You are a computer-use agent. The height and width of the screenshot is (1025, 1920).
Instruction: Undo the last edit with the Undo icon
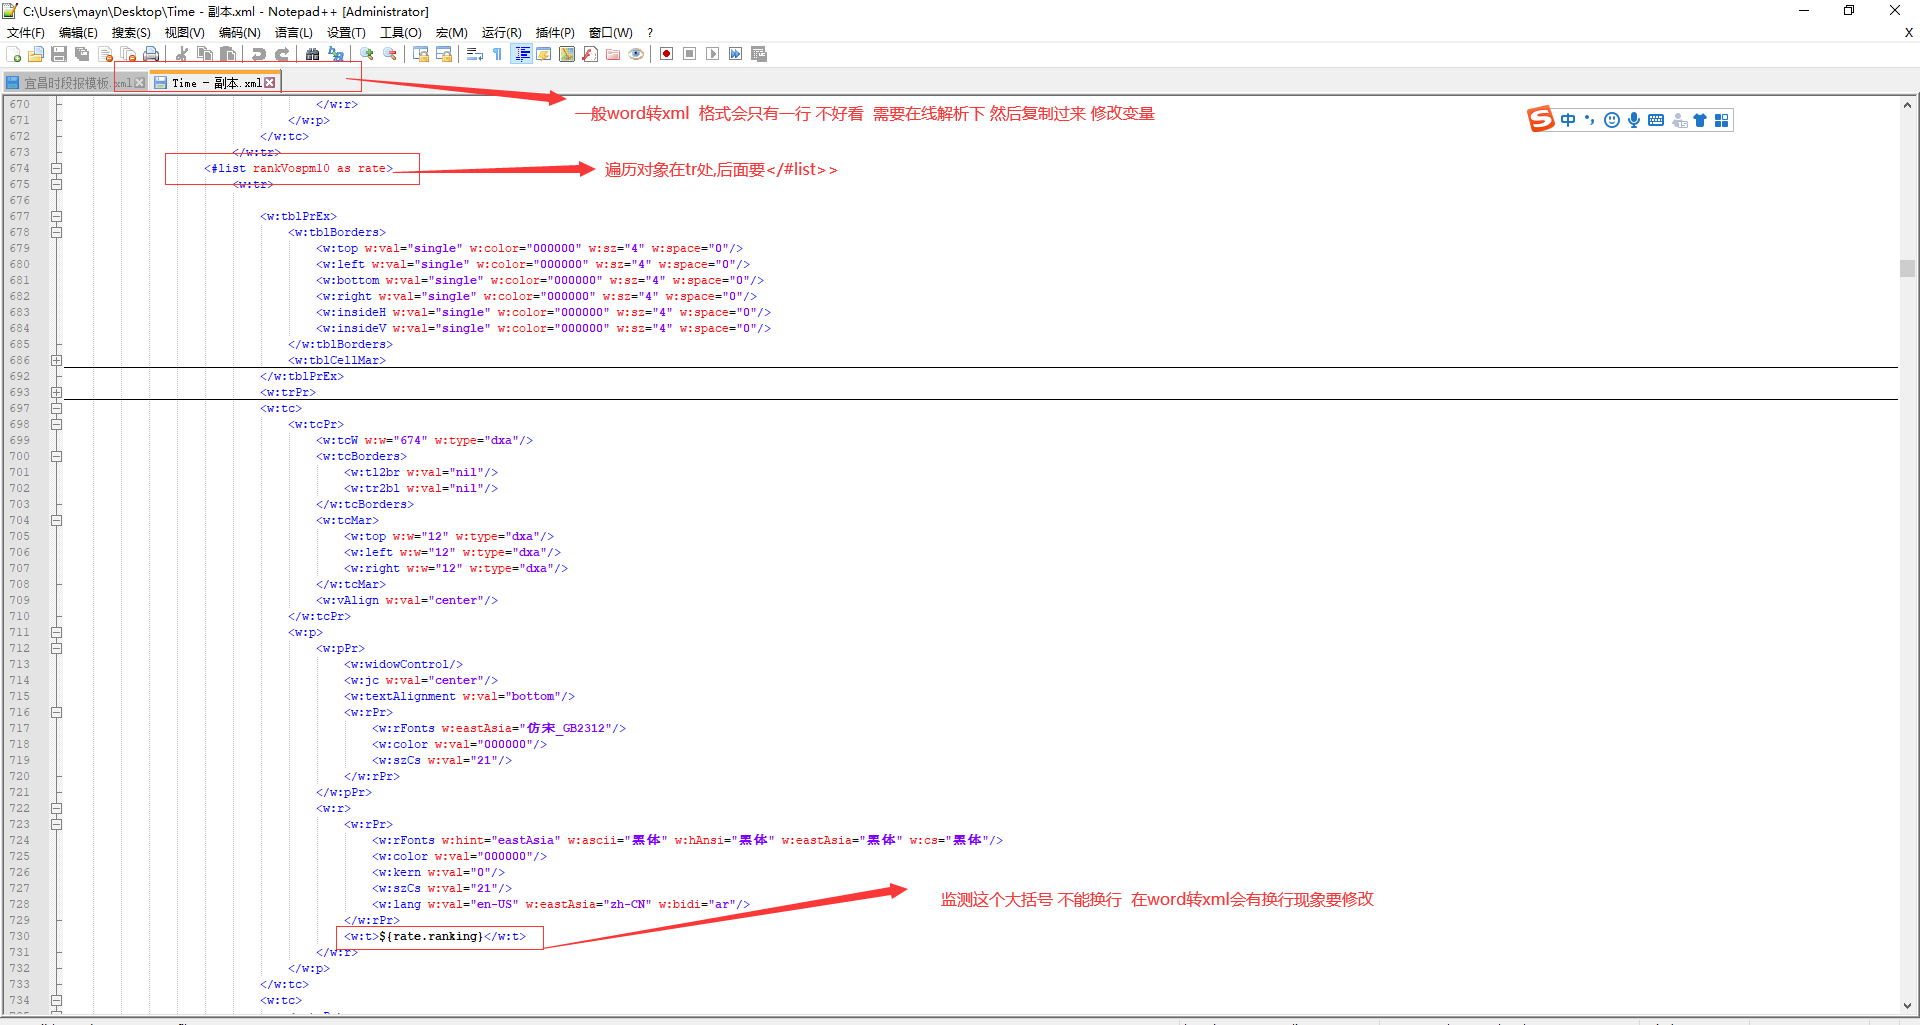pyautogui.click(x=259, y=54)
